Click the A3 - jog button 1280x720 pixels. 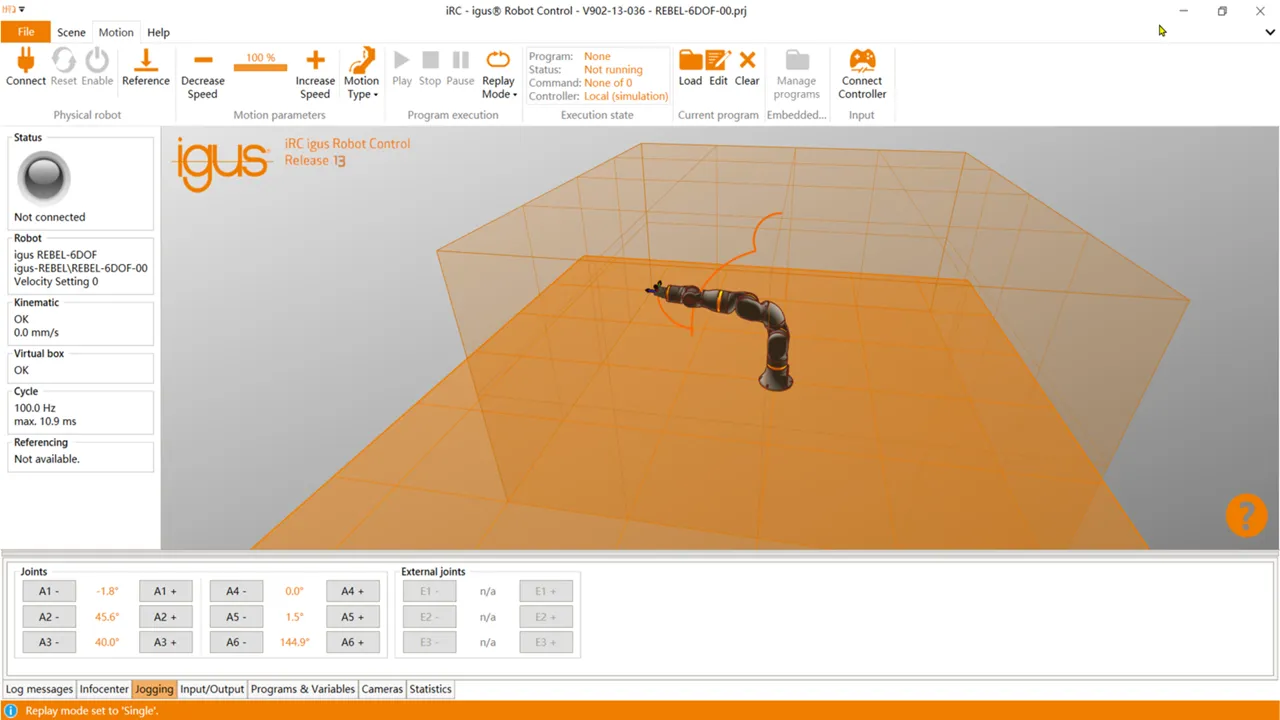(49, 642)
